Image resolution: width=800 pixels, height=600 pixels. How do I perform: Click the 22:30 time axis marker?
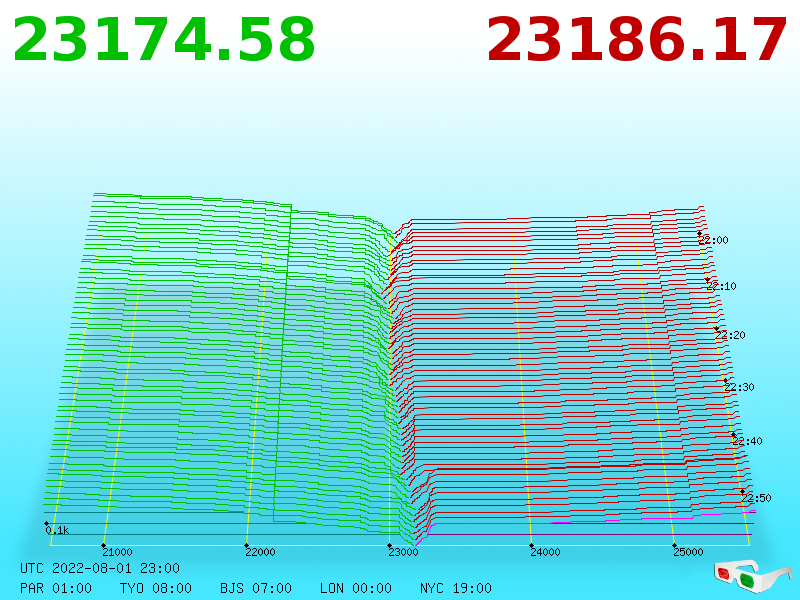[x=739, y=387]
